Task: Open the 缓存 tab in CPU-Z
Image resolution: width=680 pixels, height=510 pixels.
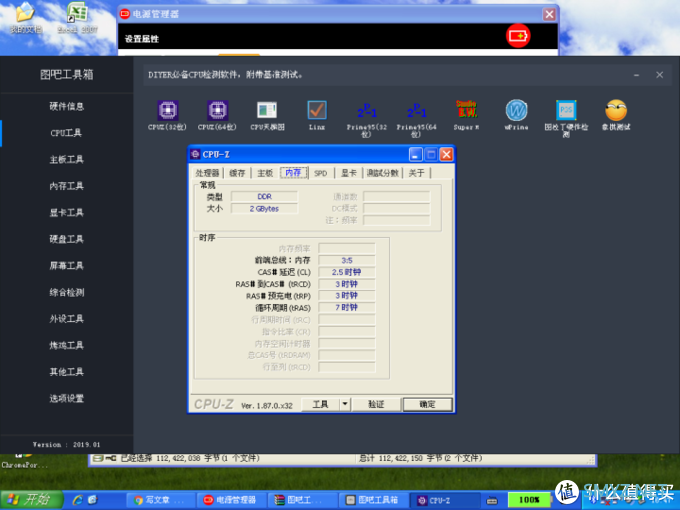Action: click(237, 173)
